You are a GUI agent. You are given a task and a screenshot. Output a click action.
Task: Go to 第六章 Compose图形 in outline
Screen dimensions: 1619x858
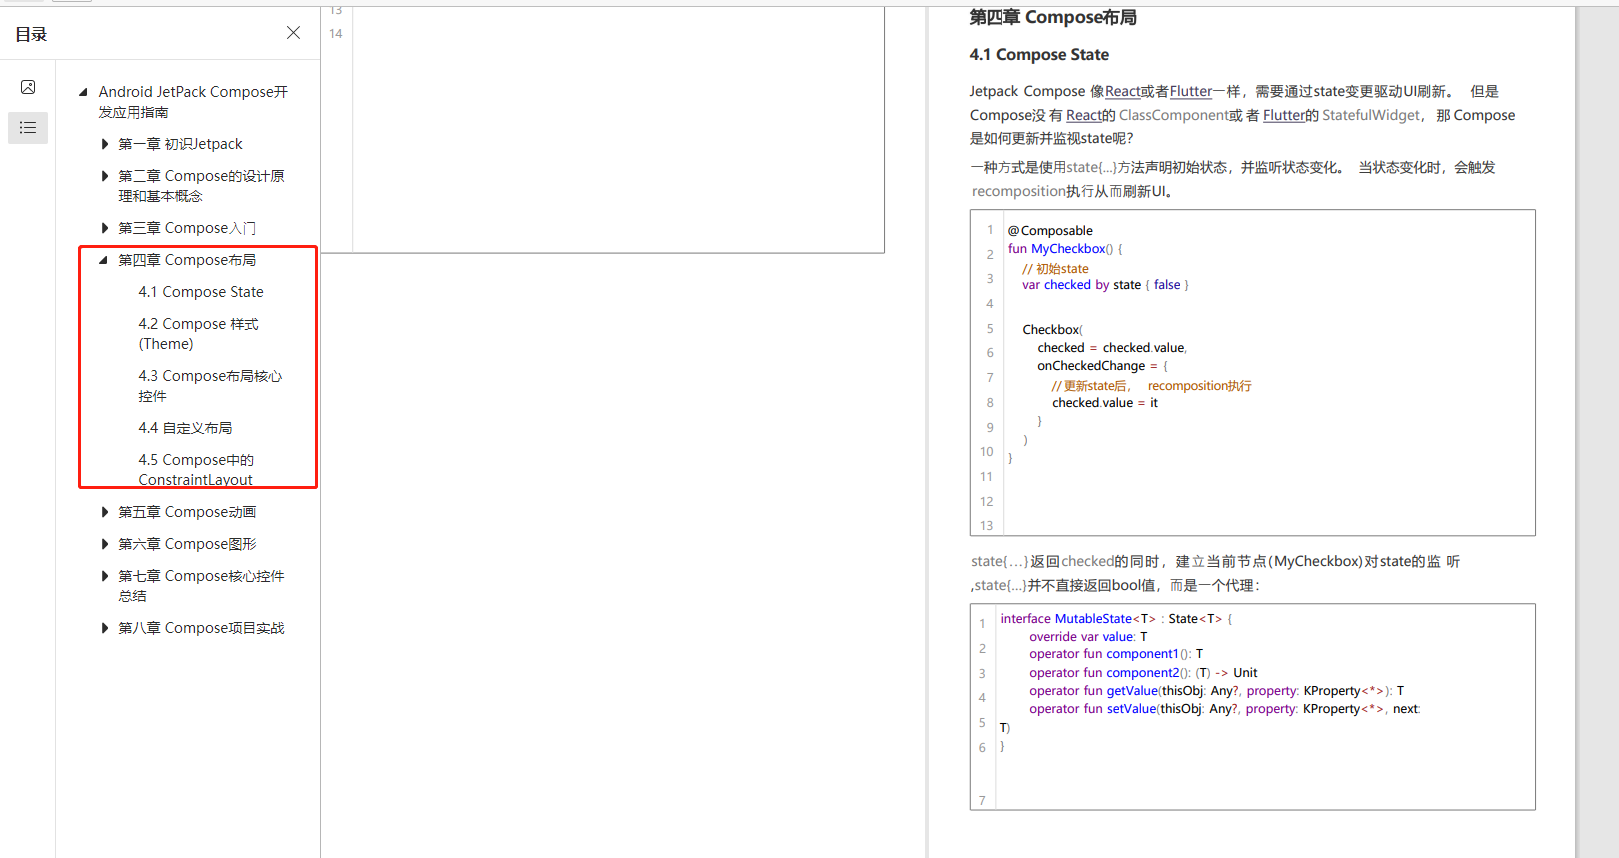pos(187,544)
